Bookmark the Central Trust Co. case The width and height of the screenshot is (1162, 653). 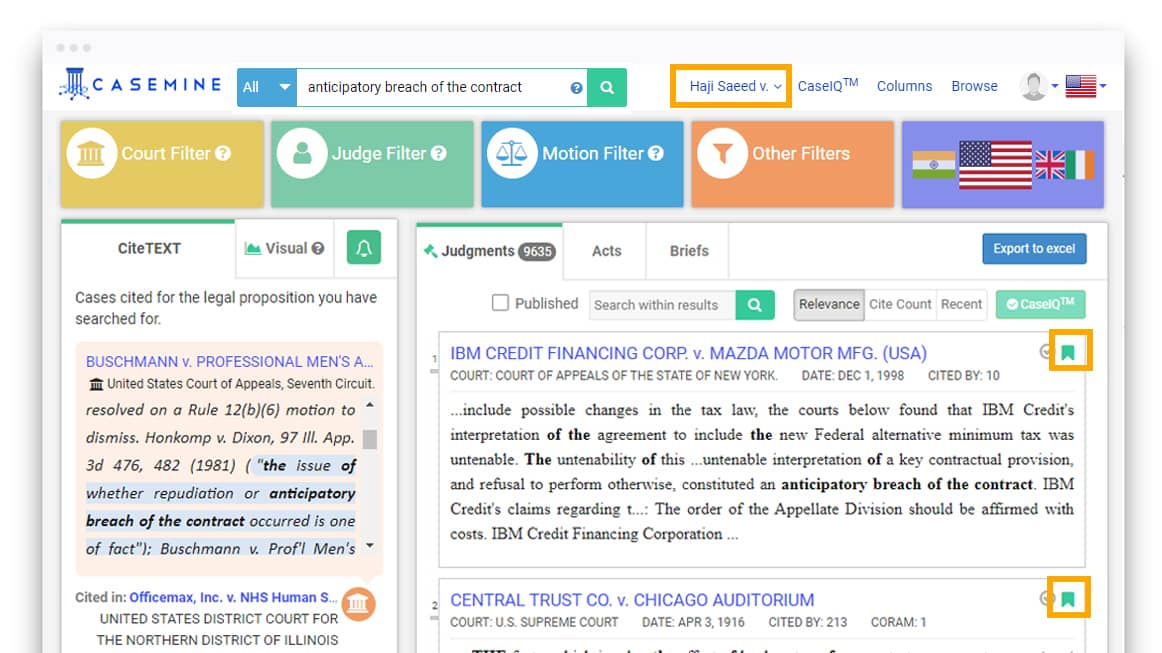coord(1068,599)
